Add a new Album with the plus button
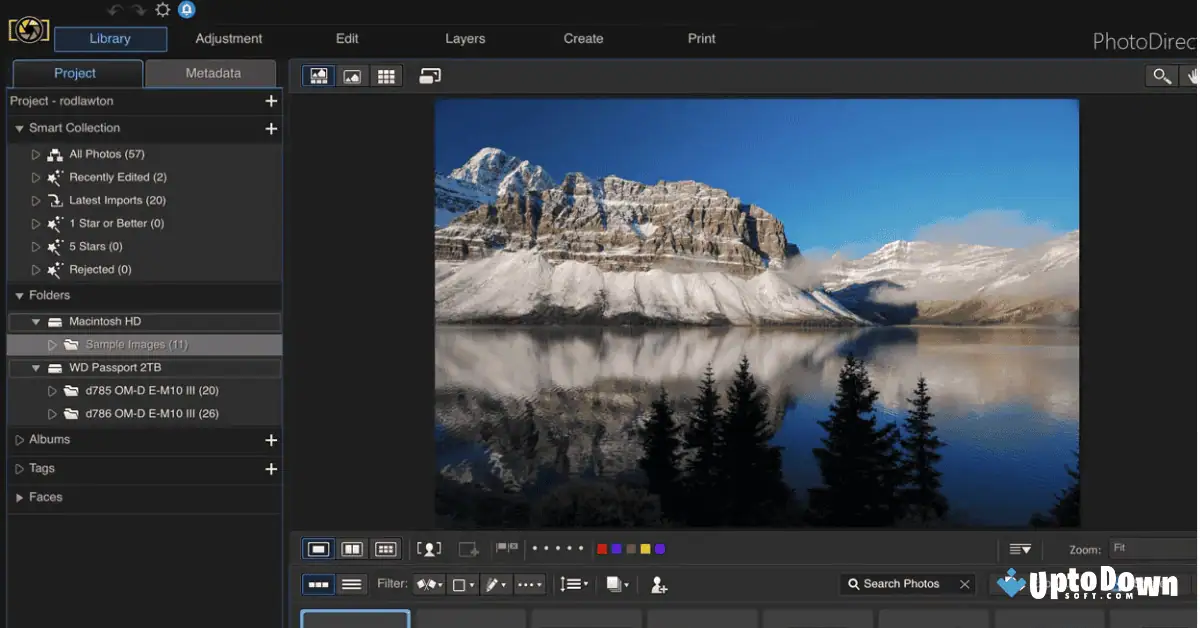 [x=271, y=440]
